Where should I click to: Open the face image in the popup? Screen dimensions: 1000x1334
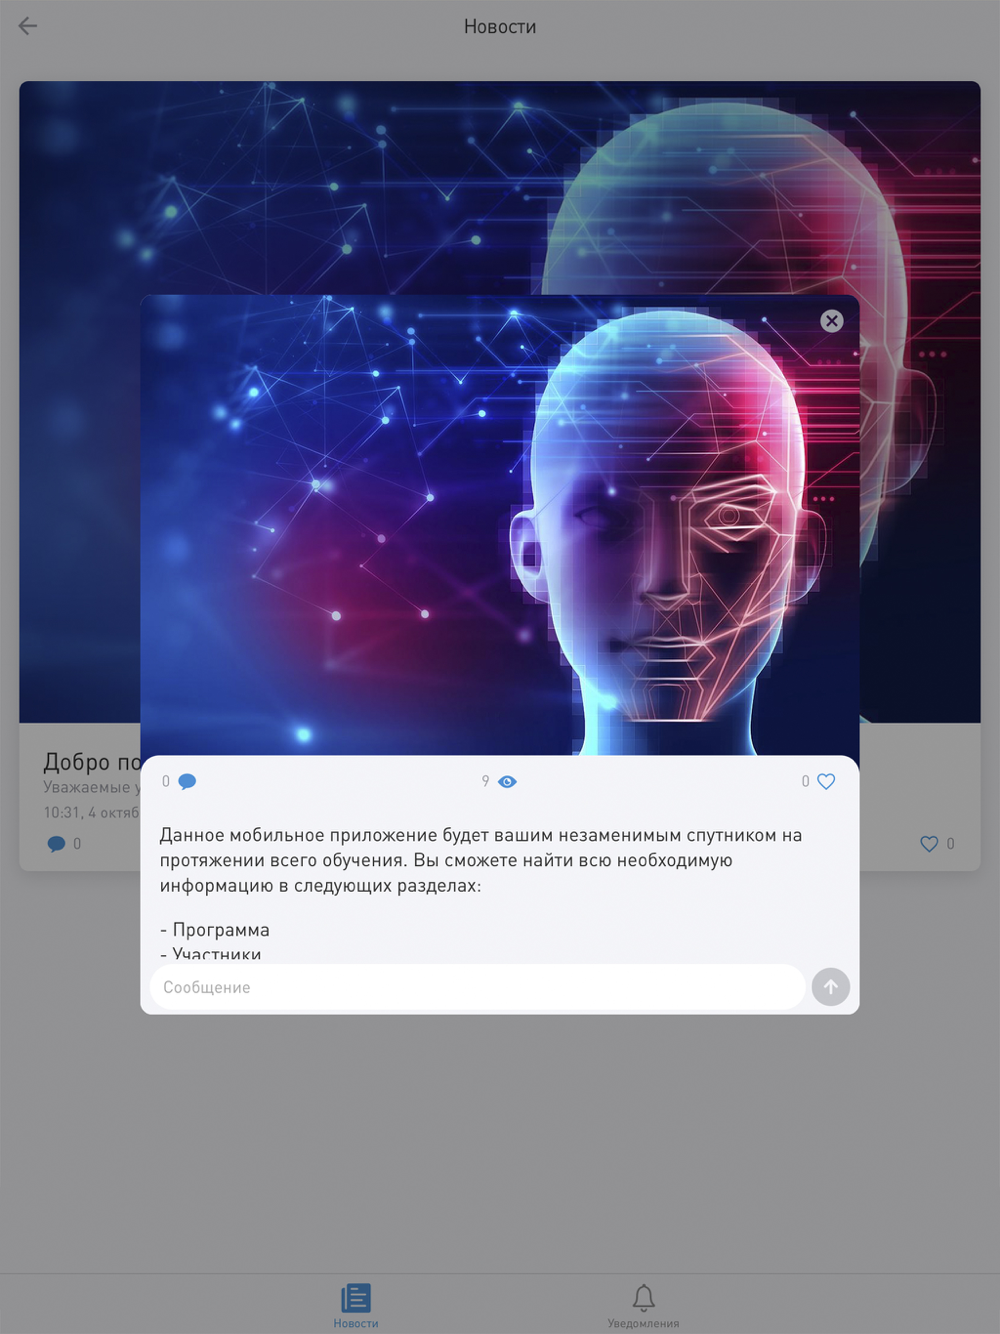click(500, 525)
